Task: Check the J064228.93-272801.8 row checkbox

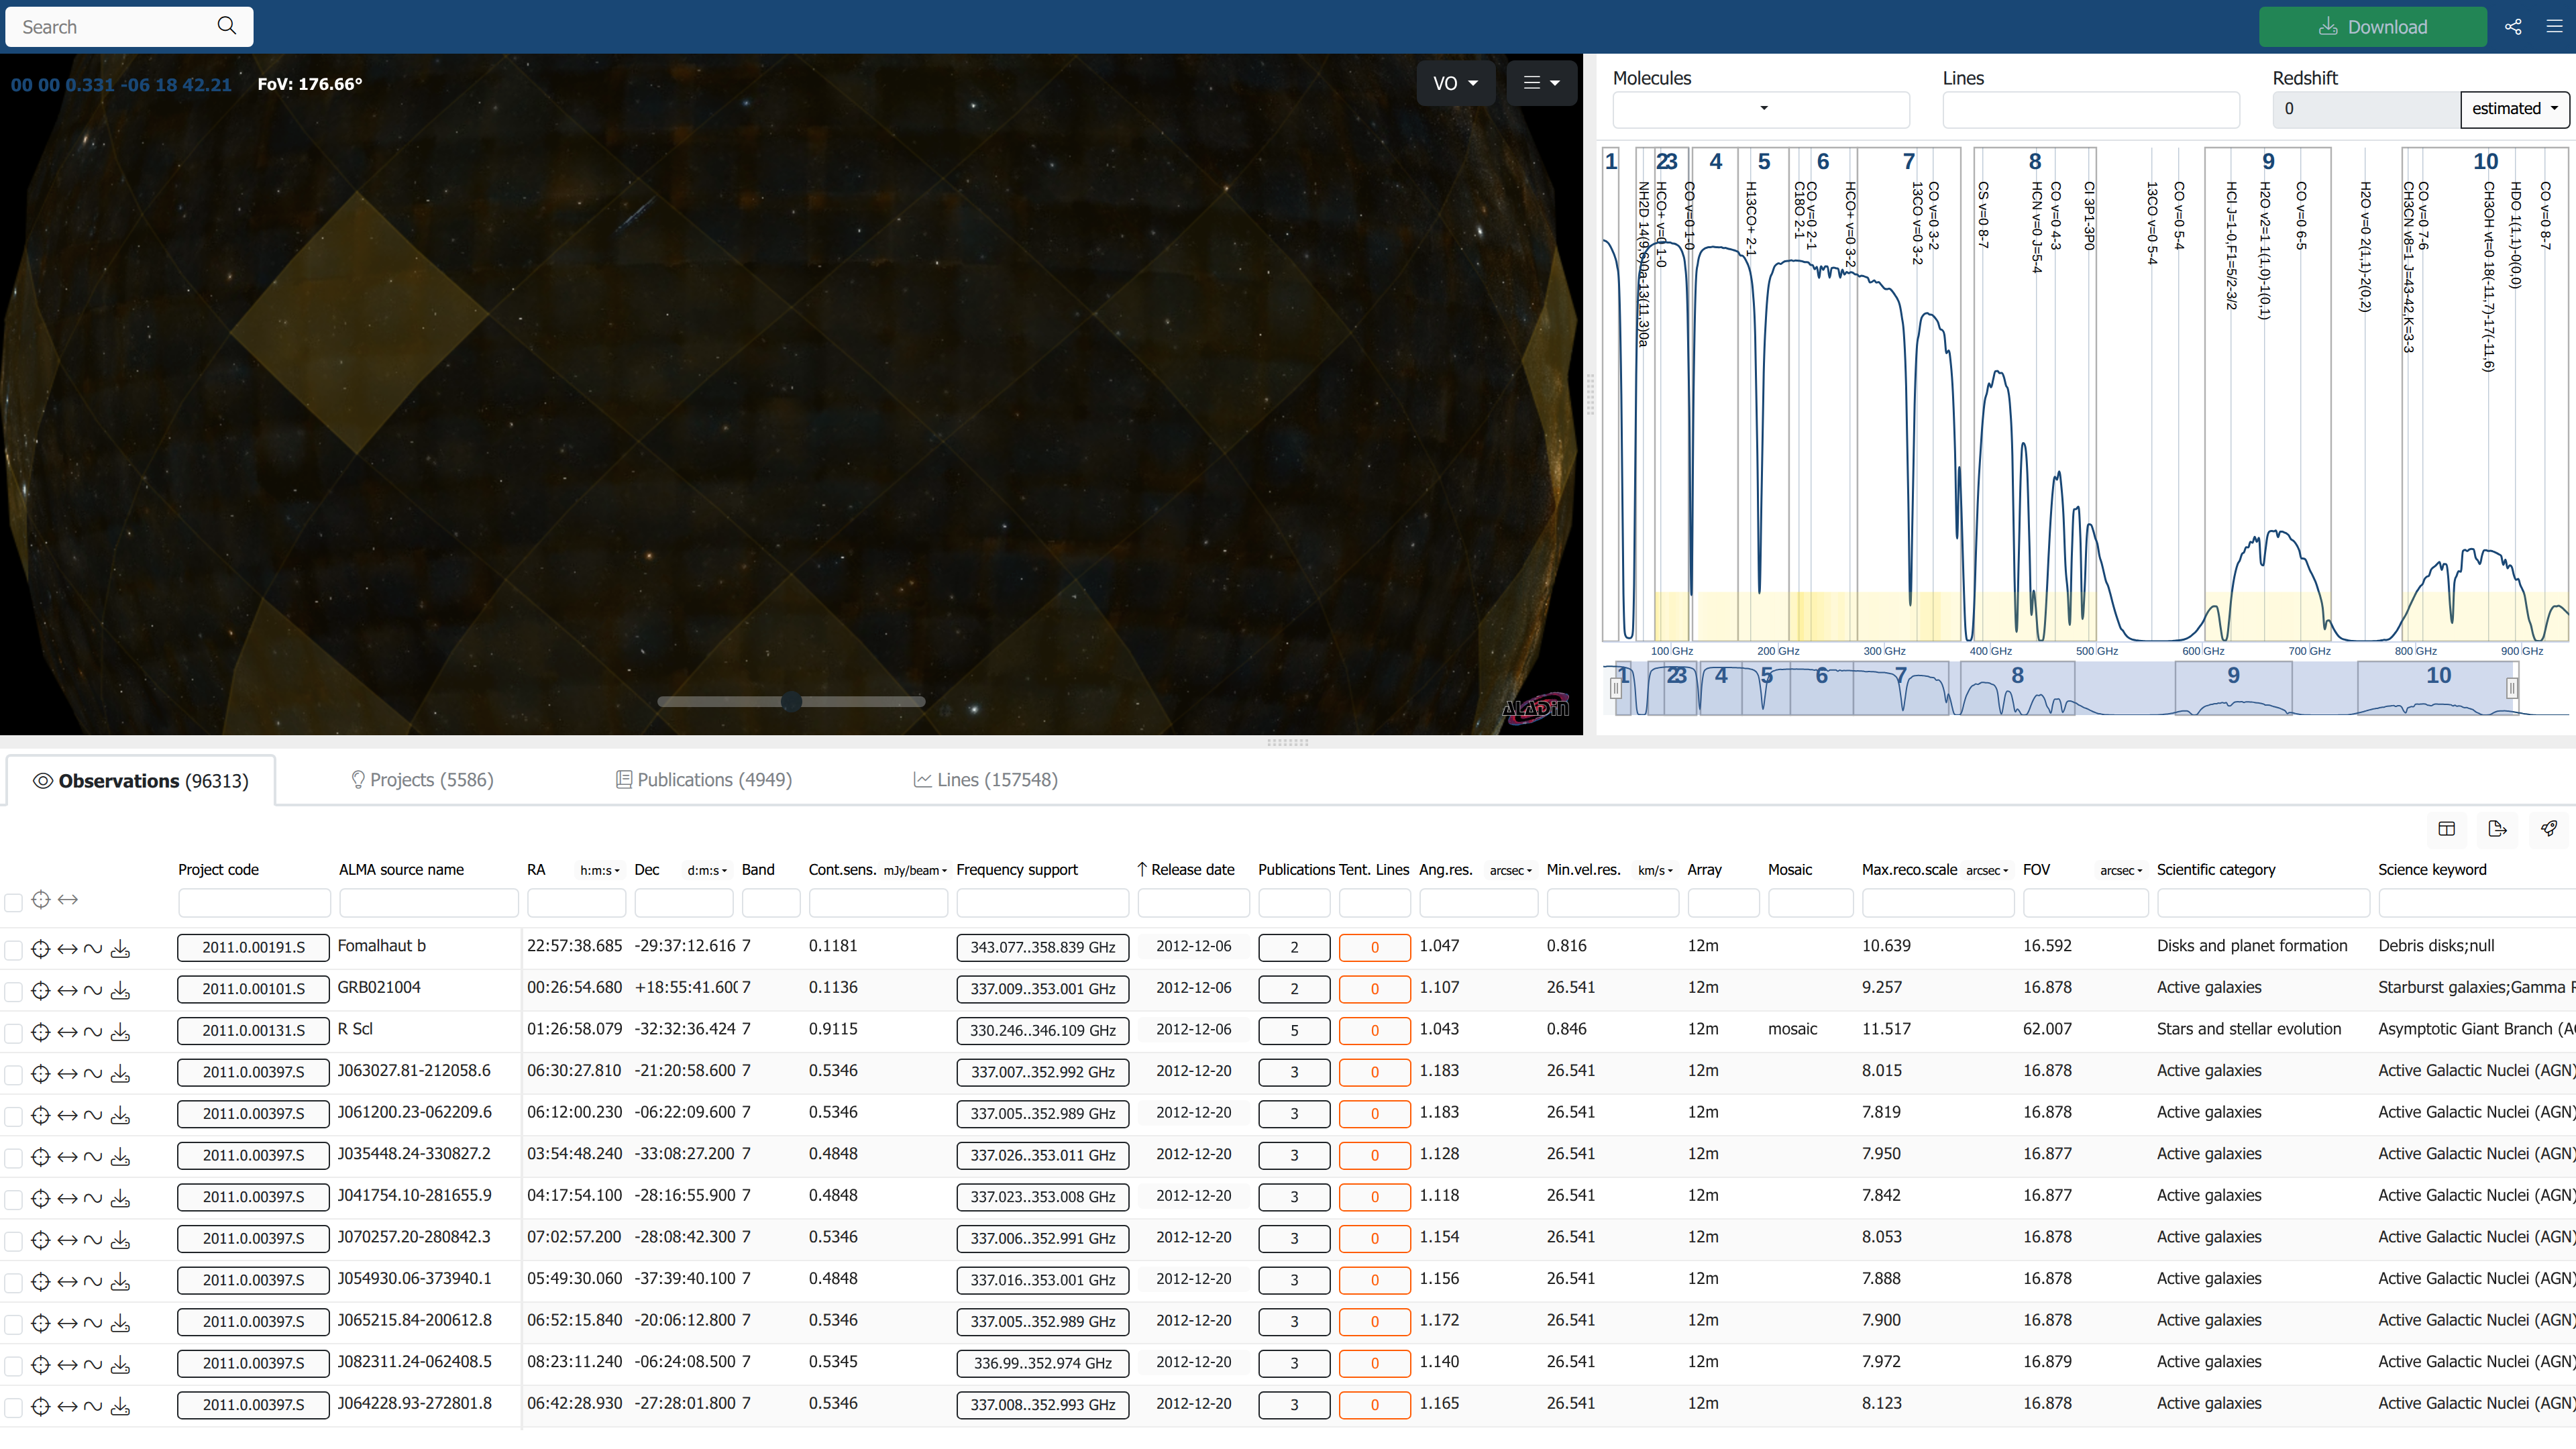Action: click(13, 1409)
